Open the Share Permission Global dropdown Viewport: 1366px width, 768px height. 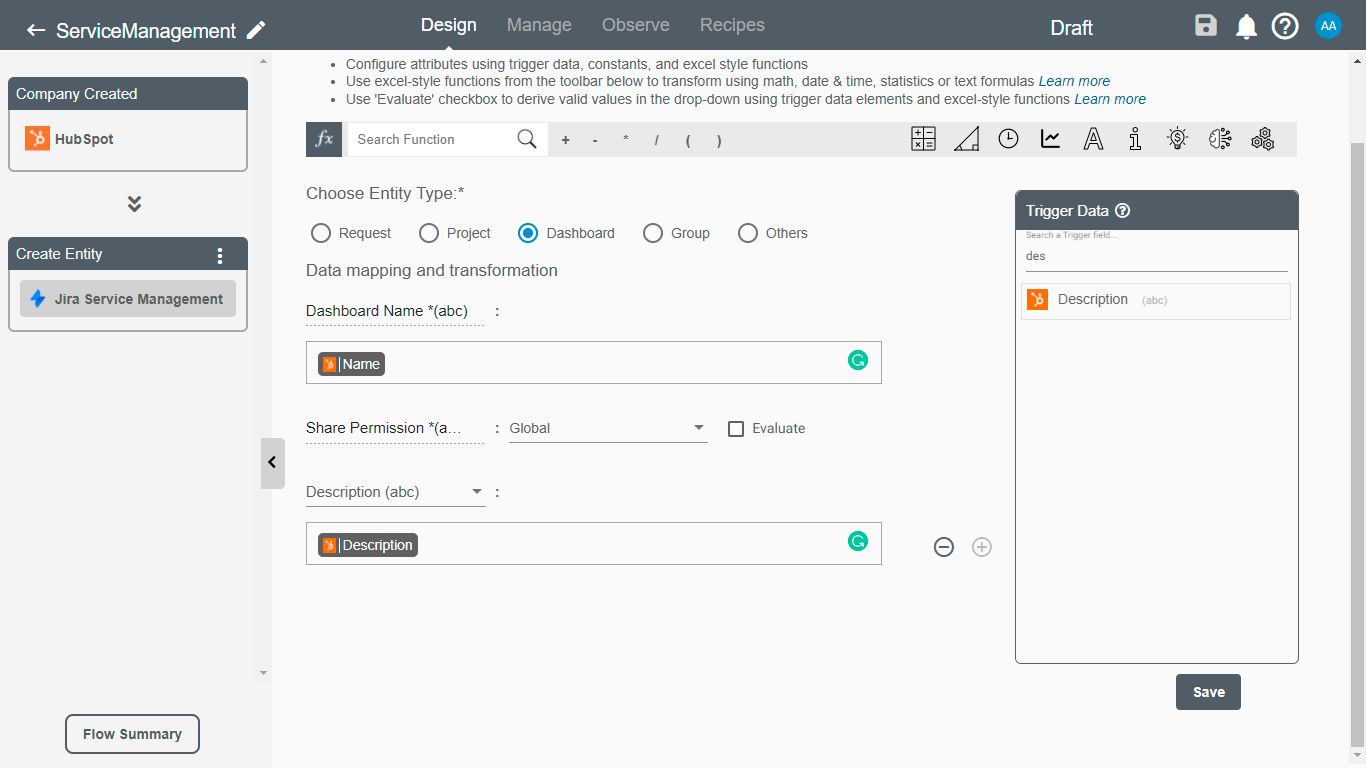608,428
